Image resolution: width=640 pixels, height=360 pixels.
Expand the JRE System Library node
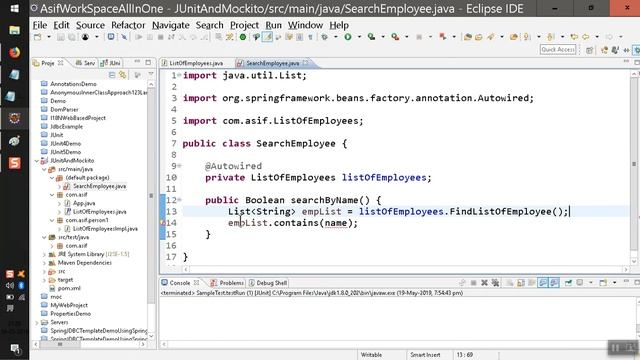(x=44, y=254)
